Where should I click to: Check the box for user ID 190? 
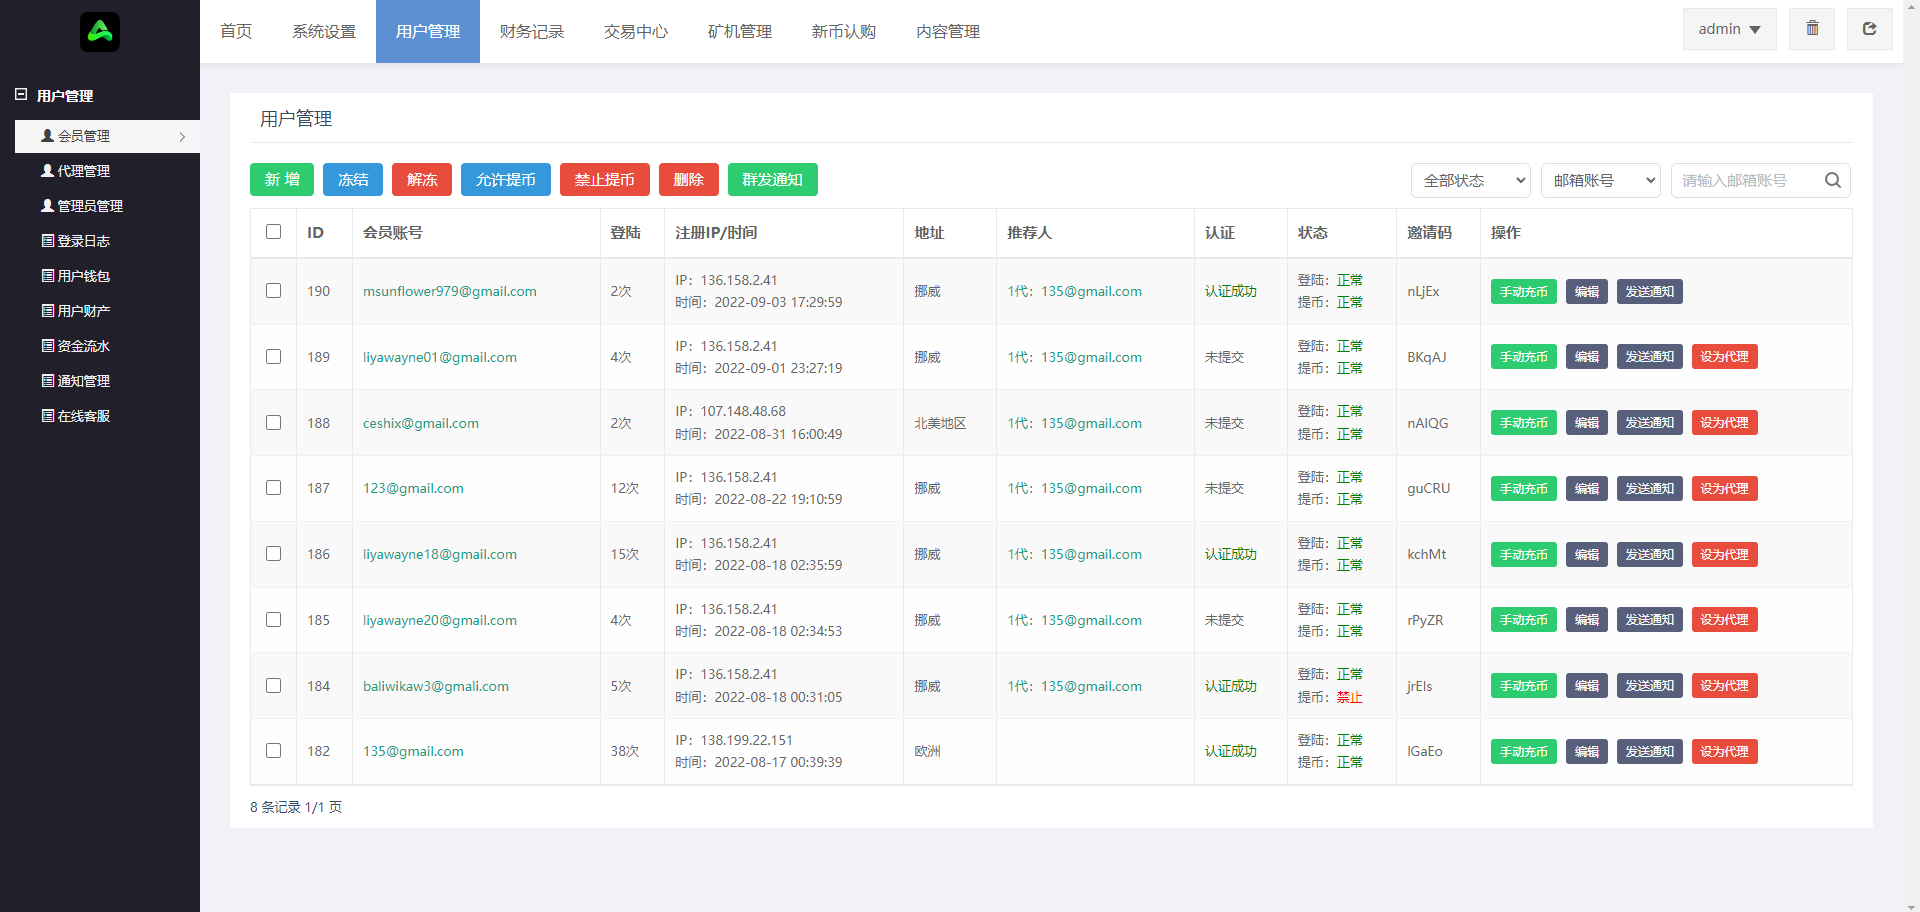pyautogui.click(x=273, y=291)
